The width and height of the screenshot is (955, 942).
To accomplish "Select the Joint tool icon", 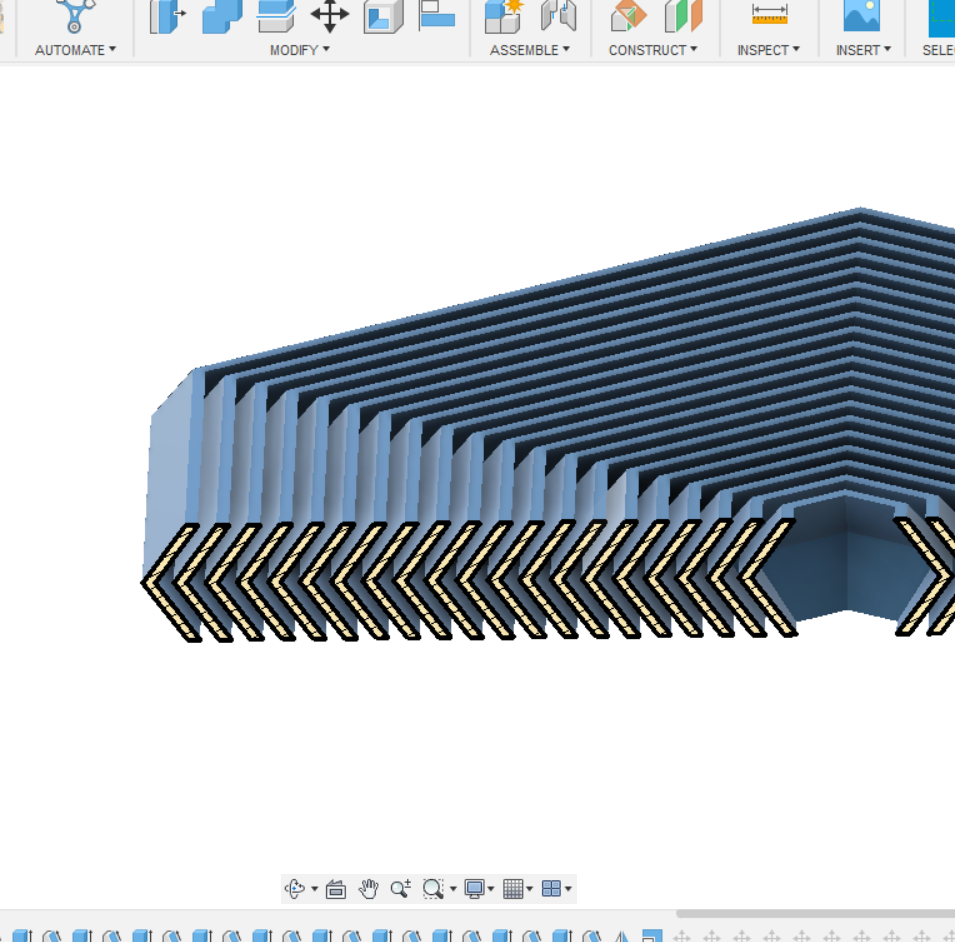I will tap(559, 16).
